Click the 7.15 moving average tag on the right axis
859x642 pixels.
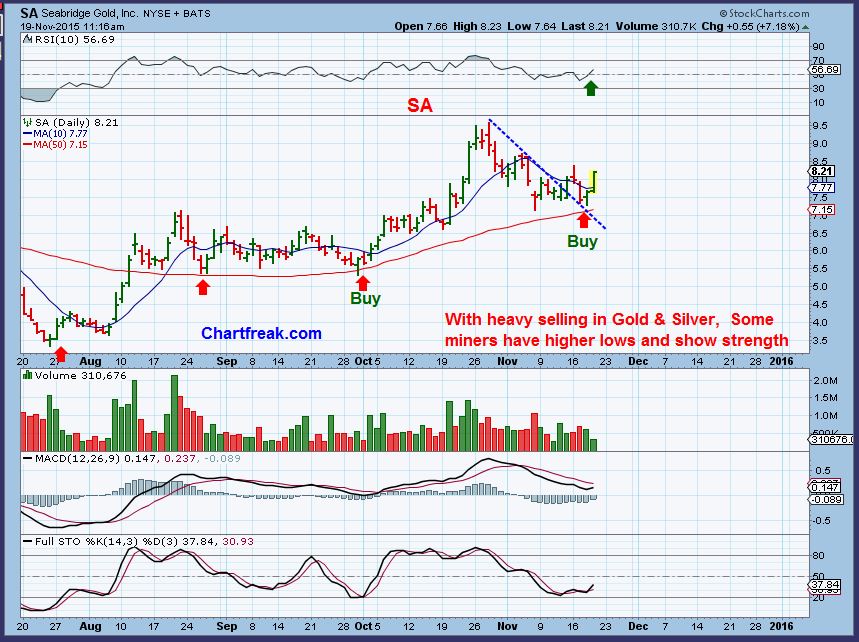pyautogui.click(x=822, y=210)
